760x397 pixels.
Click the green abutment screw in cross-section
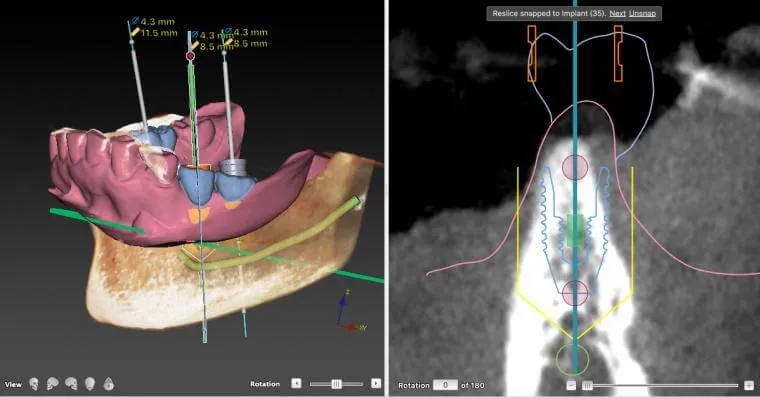(x=575, y=230)
